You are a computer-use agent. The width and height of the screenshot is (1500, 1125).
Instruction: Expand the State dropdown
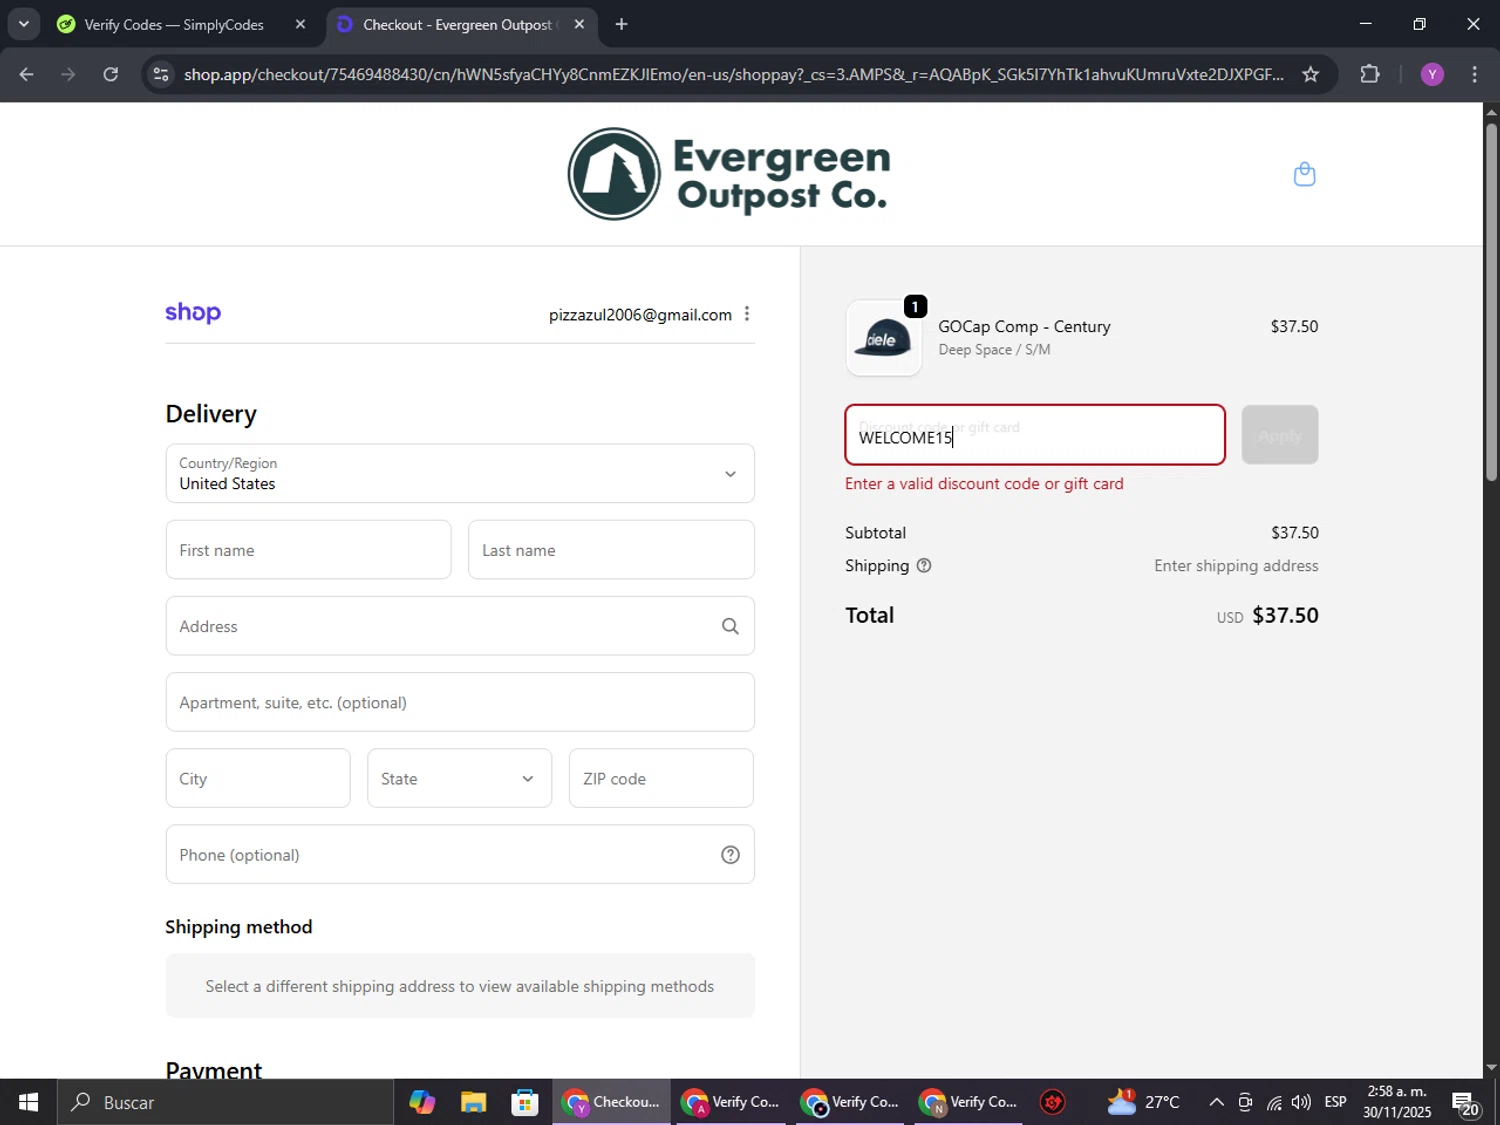tap(459, 778)
